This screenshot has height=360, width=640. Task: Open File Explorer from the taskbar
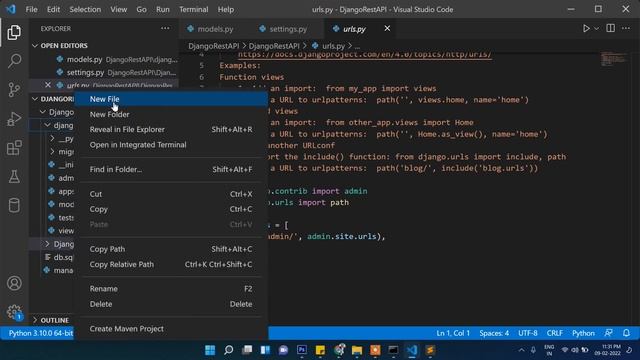click(x=357, y=350)
